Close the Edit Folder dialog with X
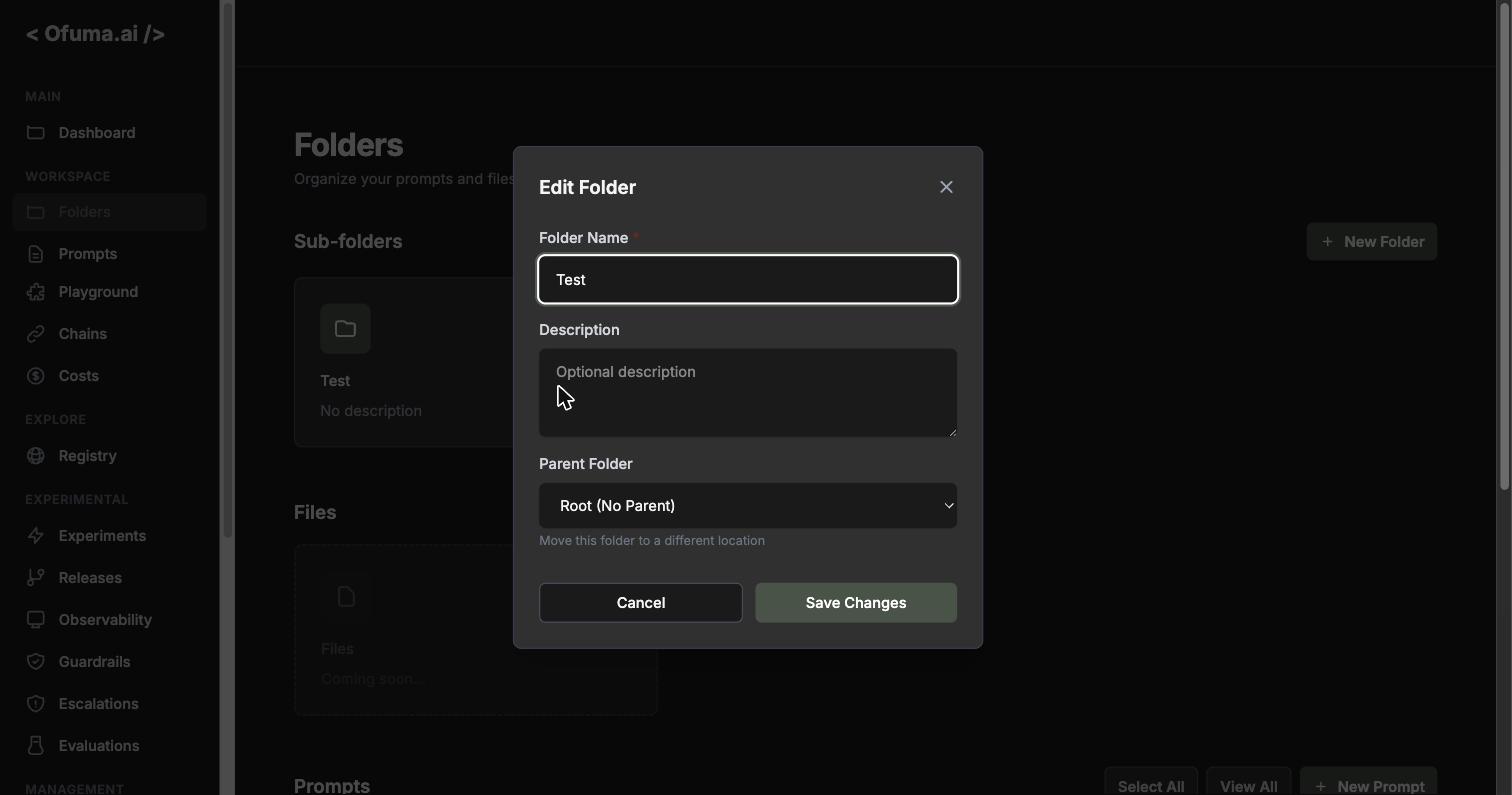Screen dimensions: 1512x795 point(946,187)
